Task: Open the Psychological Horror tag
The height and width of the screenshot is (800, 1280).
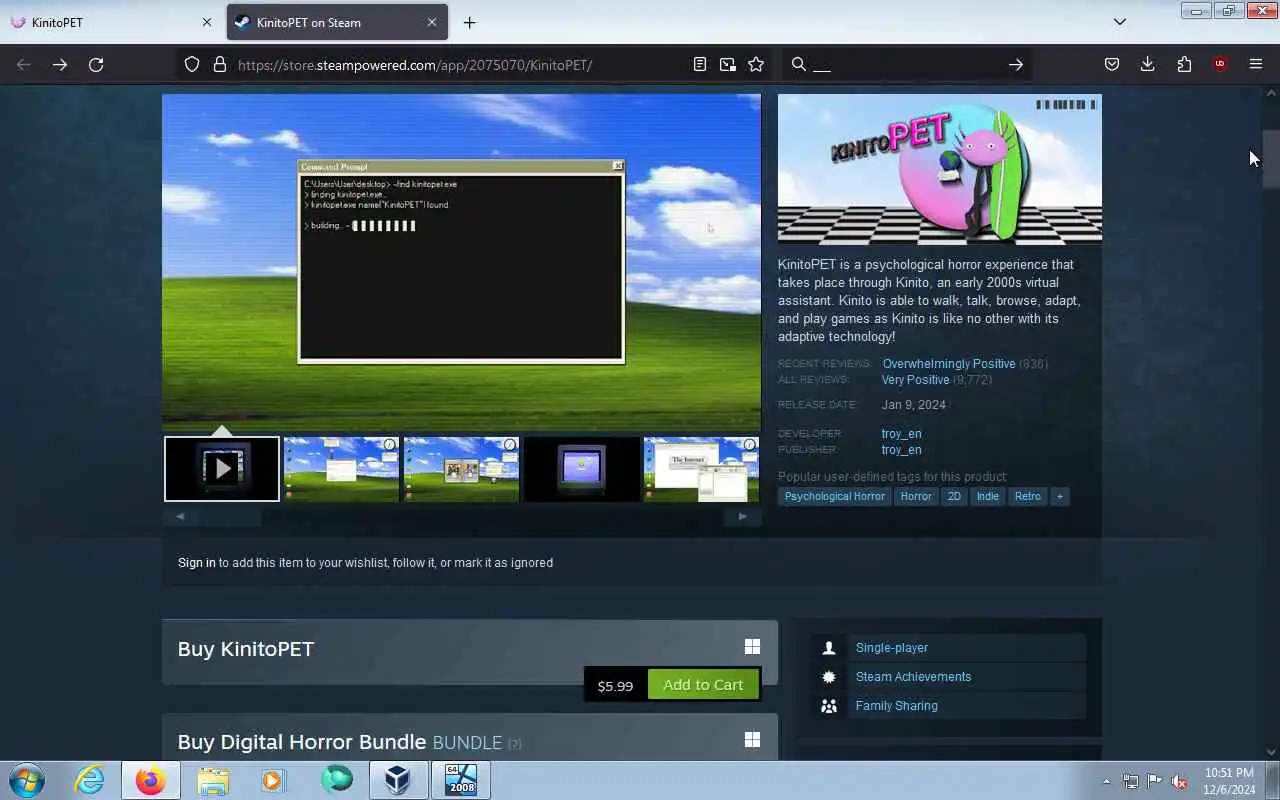Action: pos(835,496)
